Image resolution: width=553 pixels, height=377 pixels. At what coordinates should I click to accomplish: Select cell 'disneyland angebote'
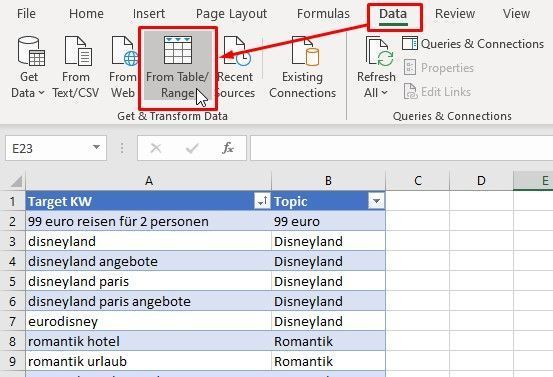click(148, 261)
